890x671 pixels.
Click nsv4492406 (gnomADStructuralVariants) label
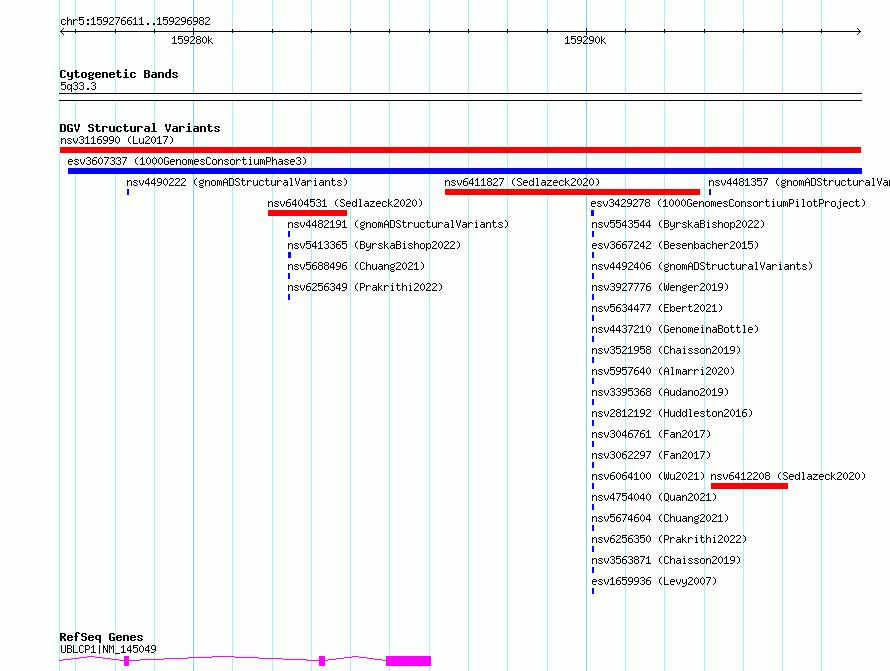702,266
